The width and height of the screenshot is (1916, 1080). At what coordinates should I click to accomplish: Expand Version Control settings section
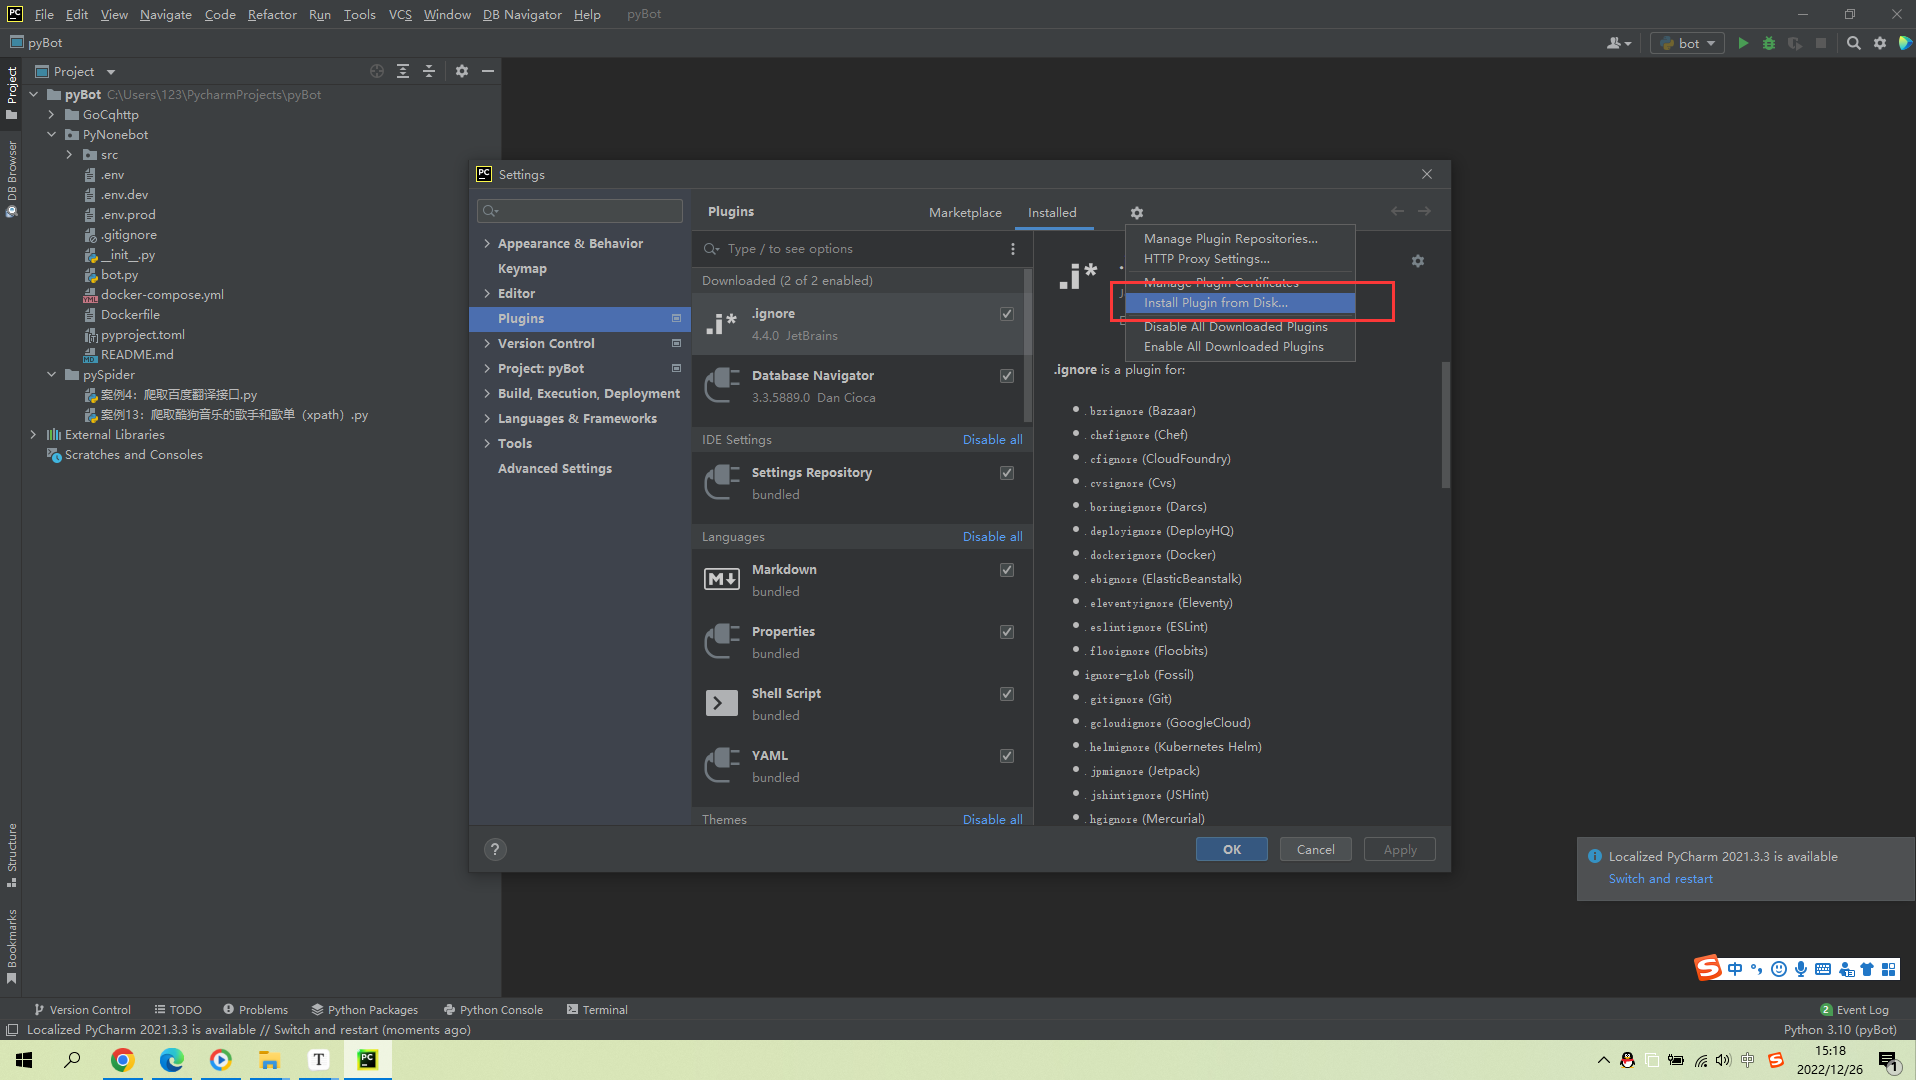tap(487, 343)
